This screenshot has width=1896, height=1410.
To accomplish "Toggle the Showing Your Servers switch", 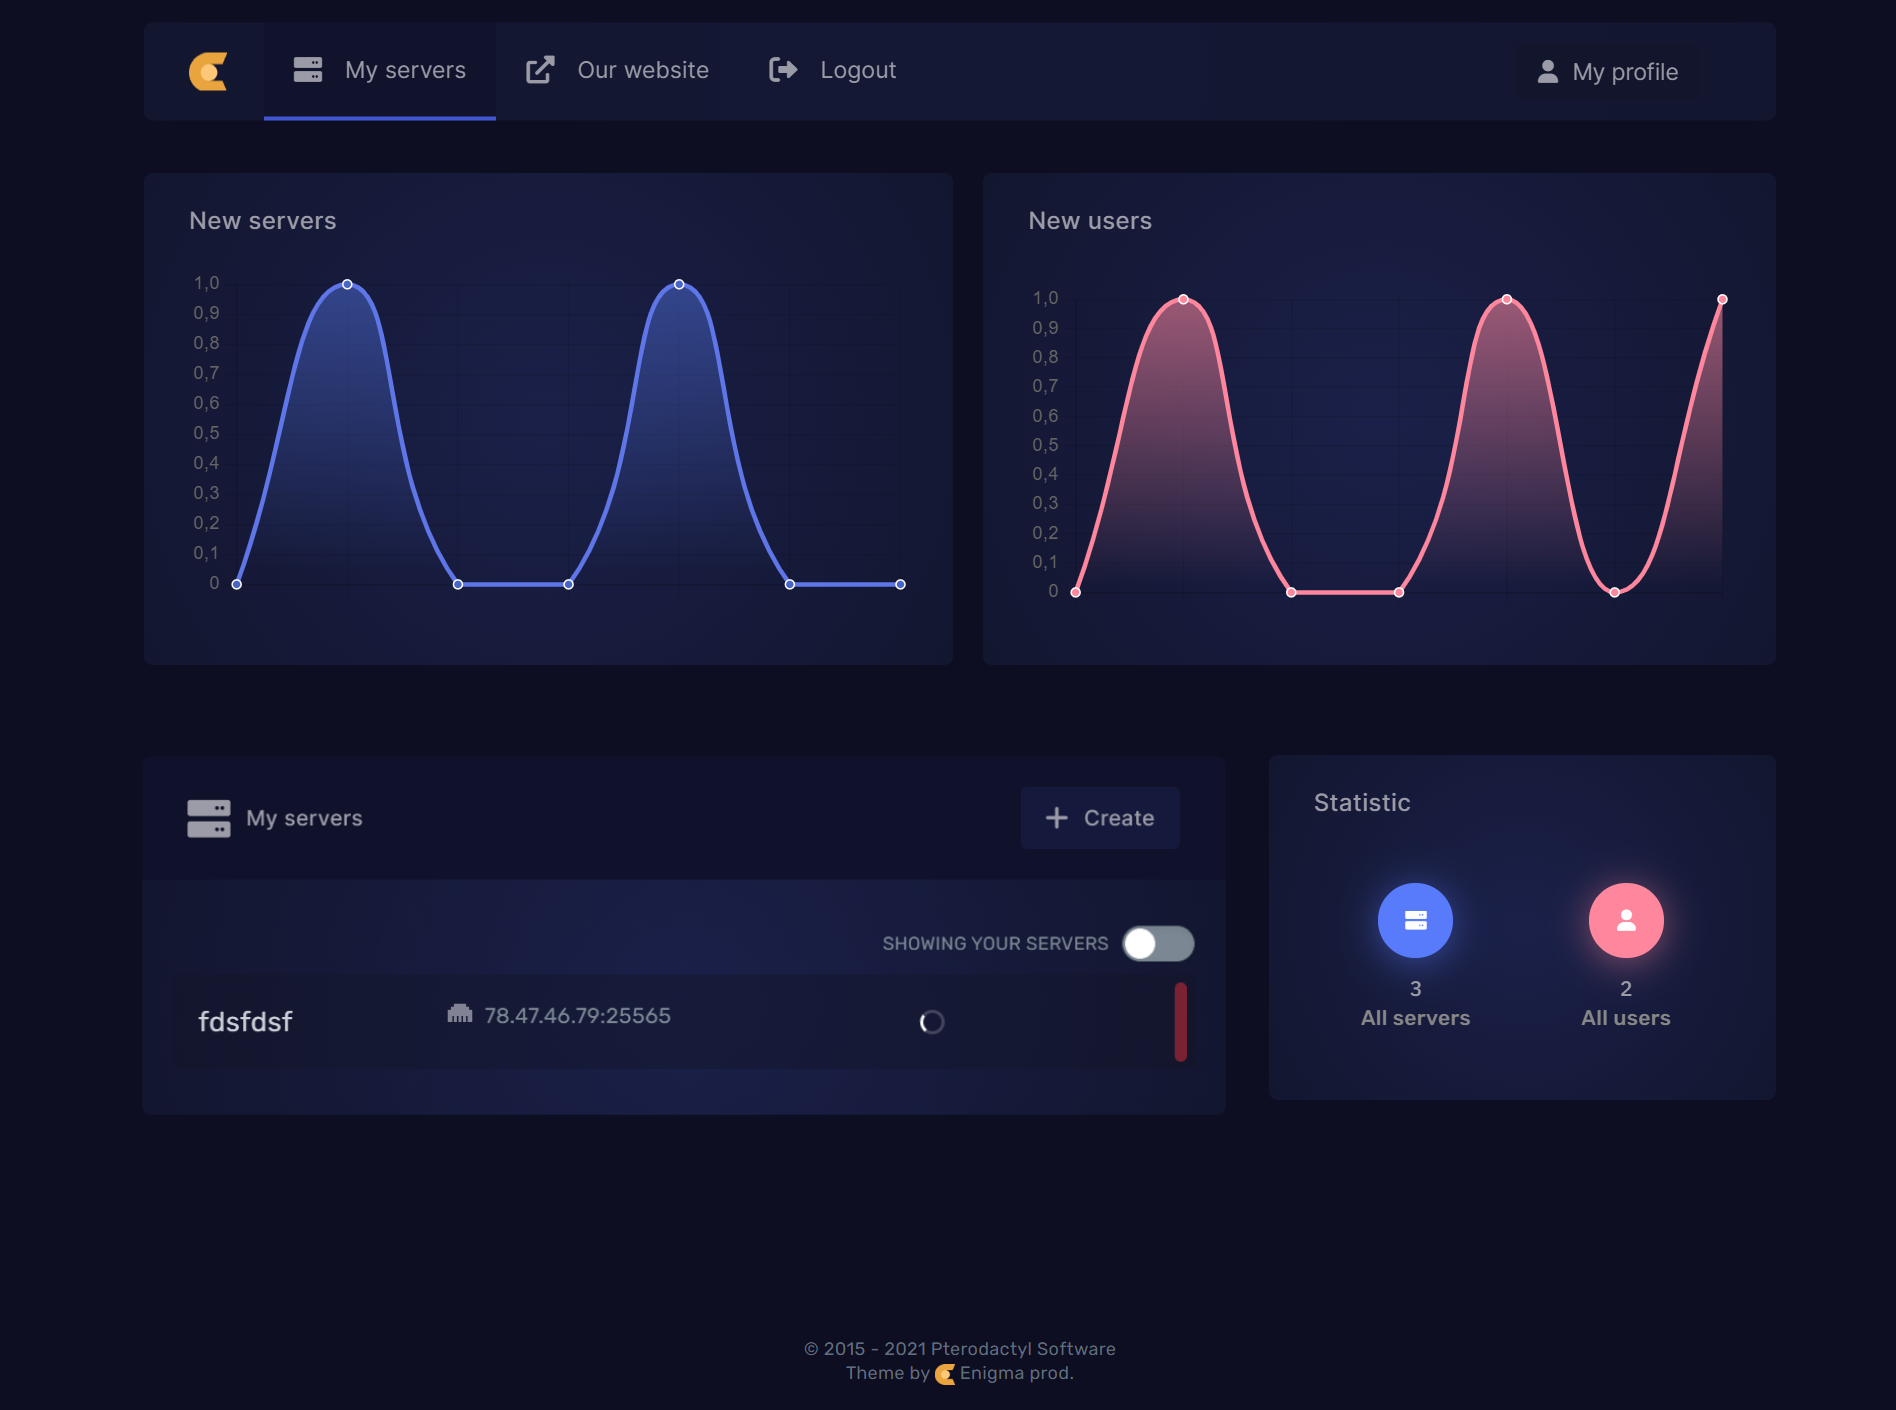I will point(1158,943).
